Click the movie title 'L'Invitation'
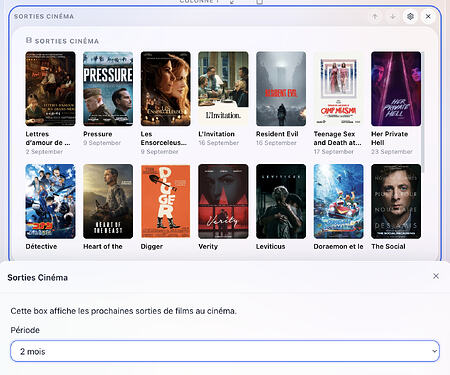This screenshot has width=450, height=375. tap(217, 134)
